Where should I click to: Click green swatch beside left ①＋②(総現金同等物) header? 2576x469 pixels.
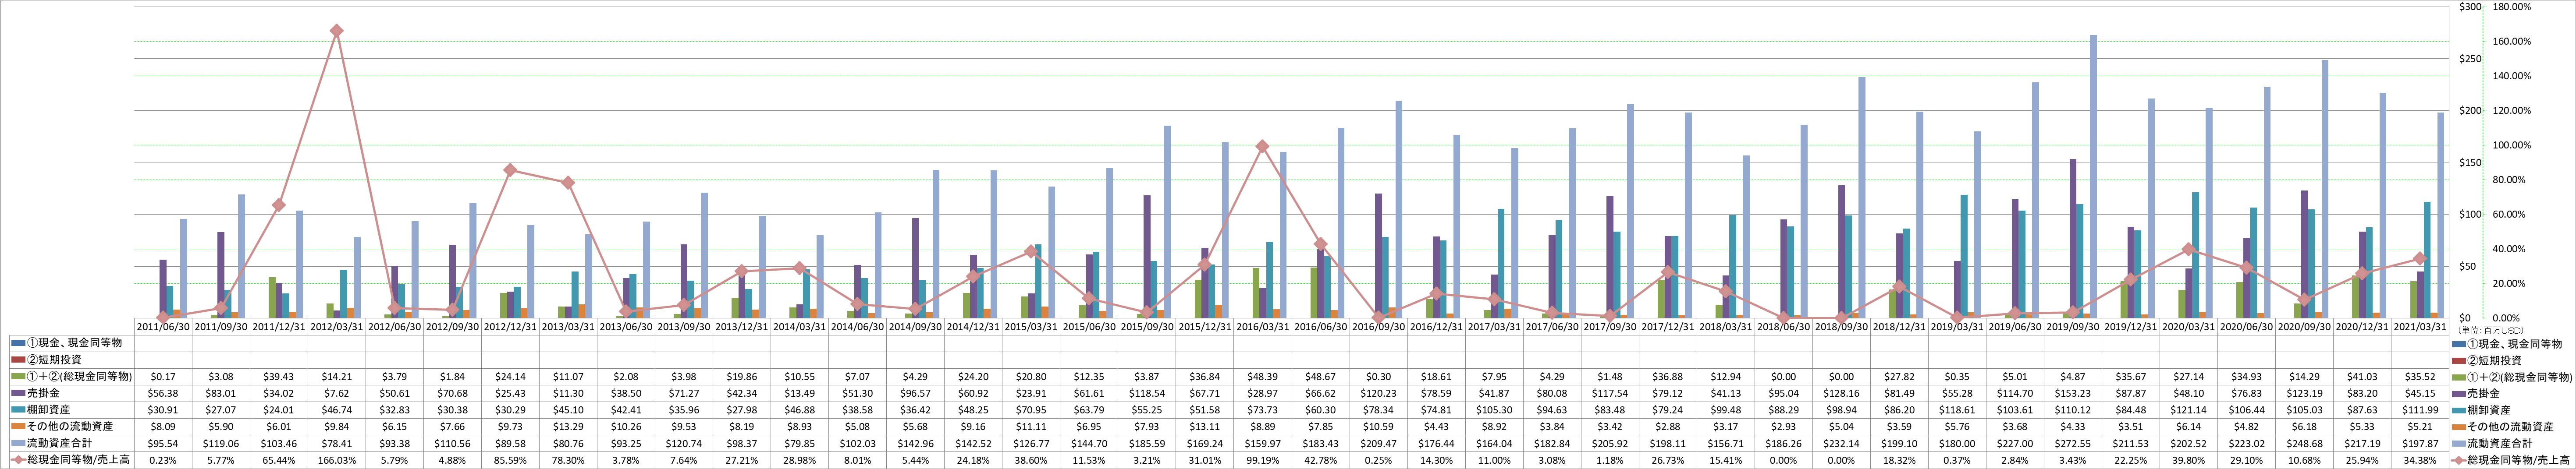pos(18,377)
